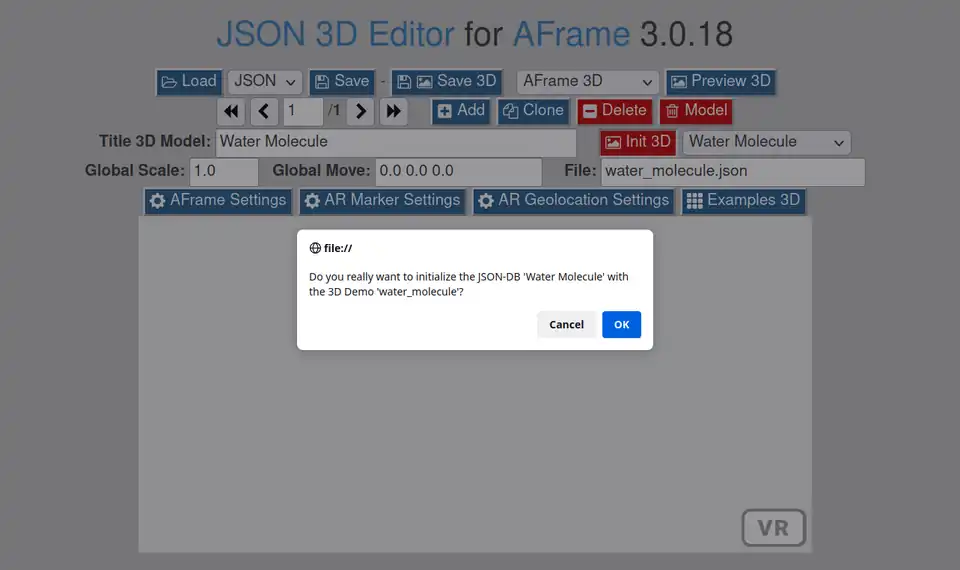Click the Preview 3D button
The width and height of the screenshot is (960, 570).
(x=721, y=81)
